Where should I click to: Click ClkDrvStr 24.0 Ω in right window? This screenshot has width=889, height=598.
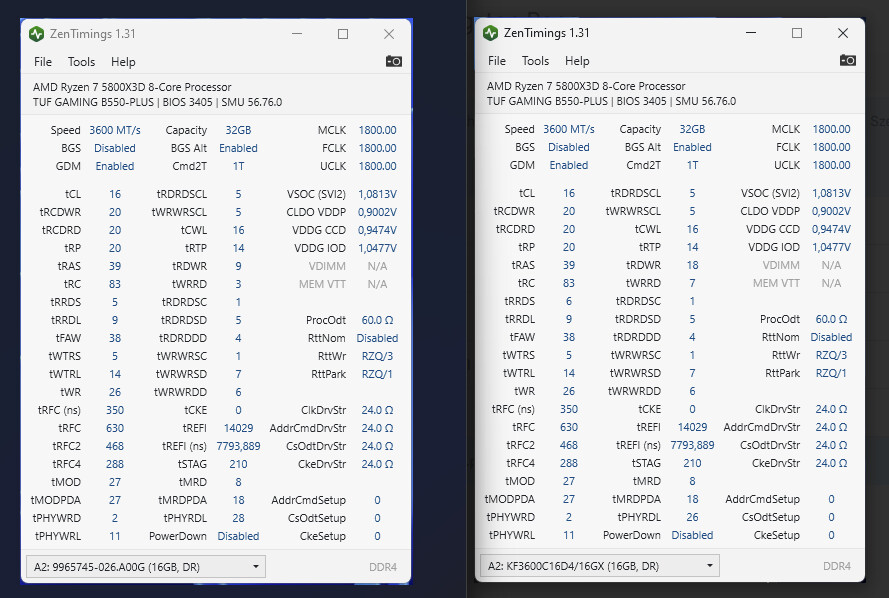point(831,409)
